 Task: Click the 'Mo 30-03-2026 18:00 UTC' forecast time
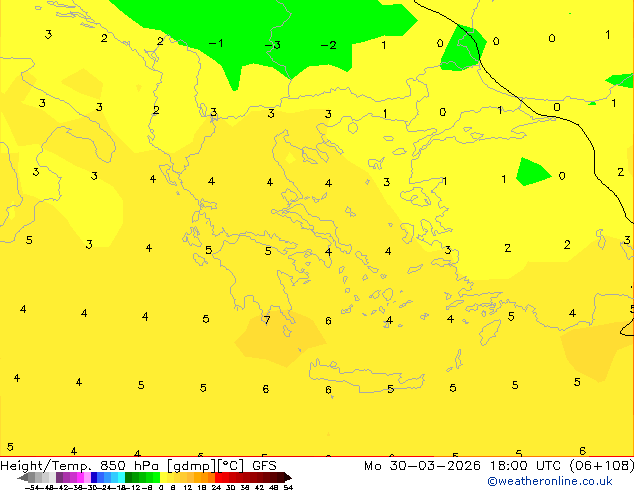[x=464, y=466]
